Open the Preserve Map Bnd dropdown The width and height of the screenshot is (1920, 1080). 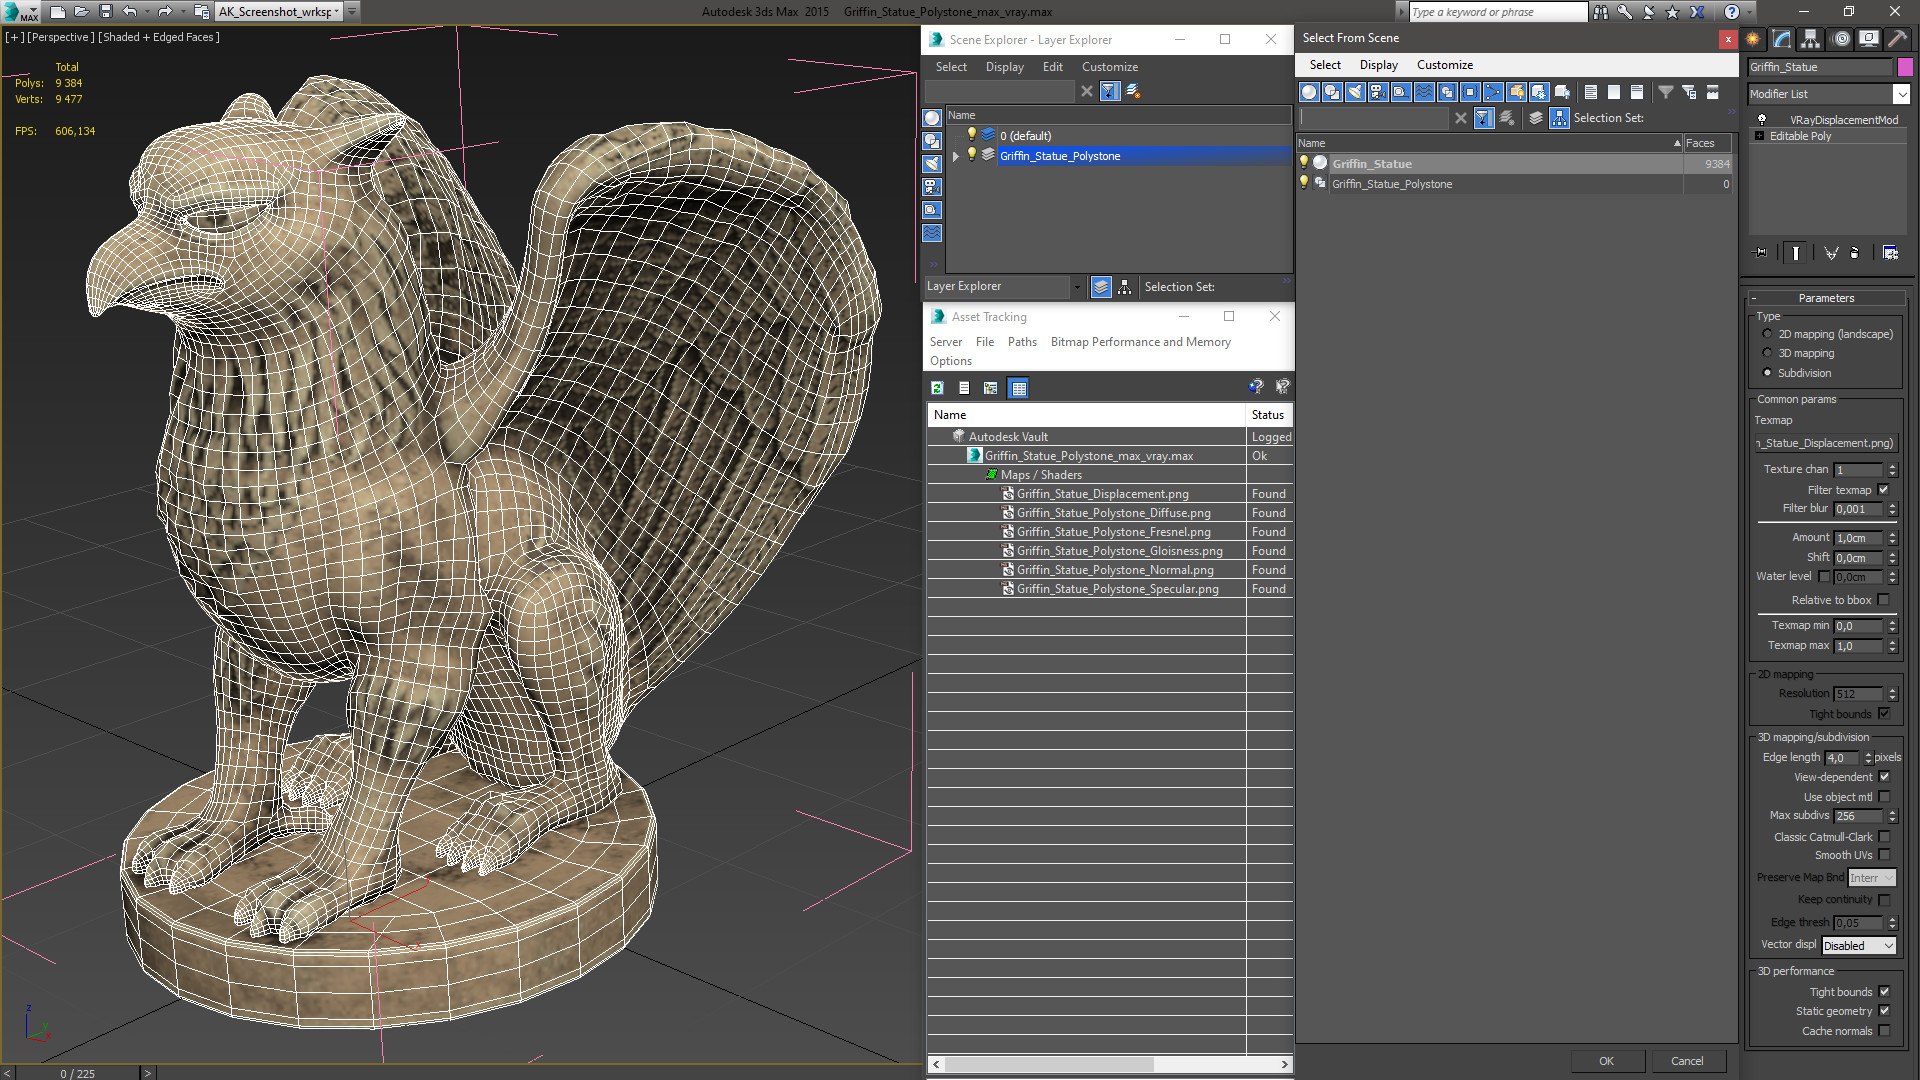pyautogui.click(x=1871, y=878)
